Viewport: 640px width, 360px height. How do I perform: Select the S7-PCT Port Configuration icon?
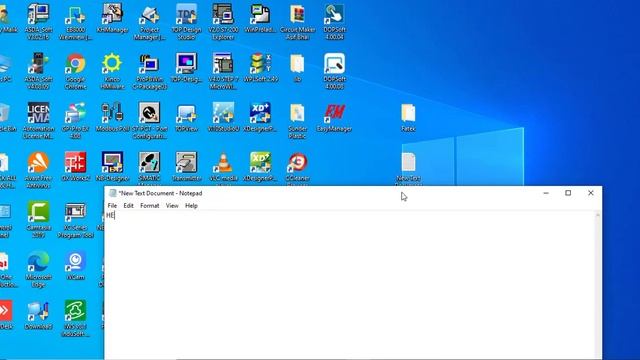(x=149, y=120)
